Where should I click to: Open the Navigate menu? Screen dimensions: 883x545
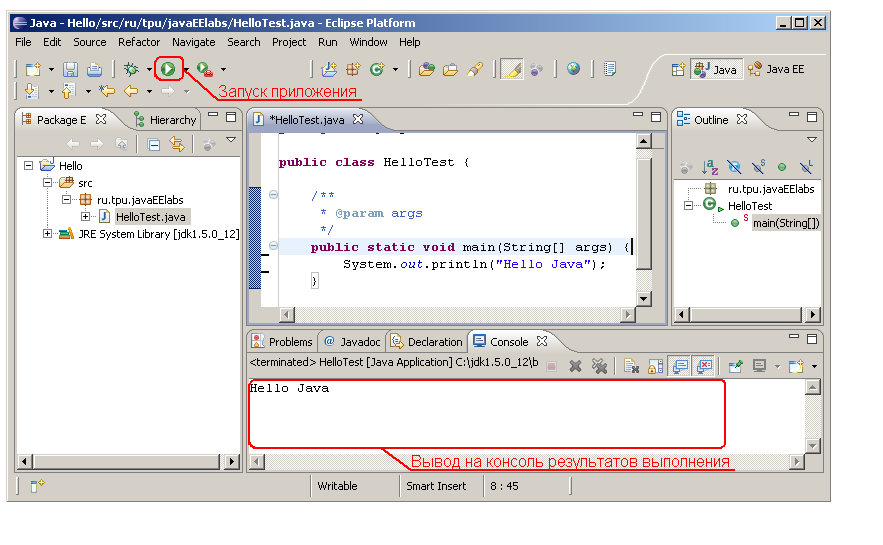194,42
